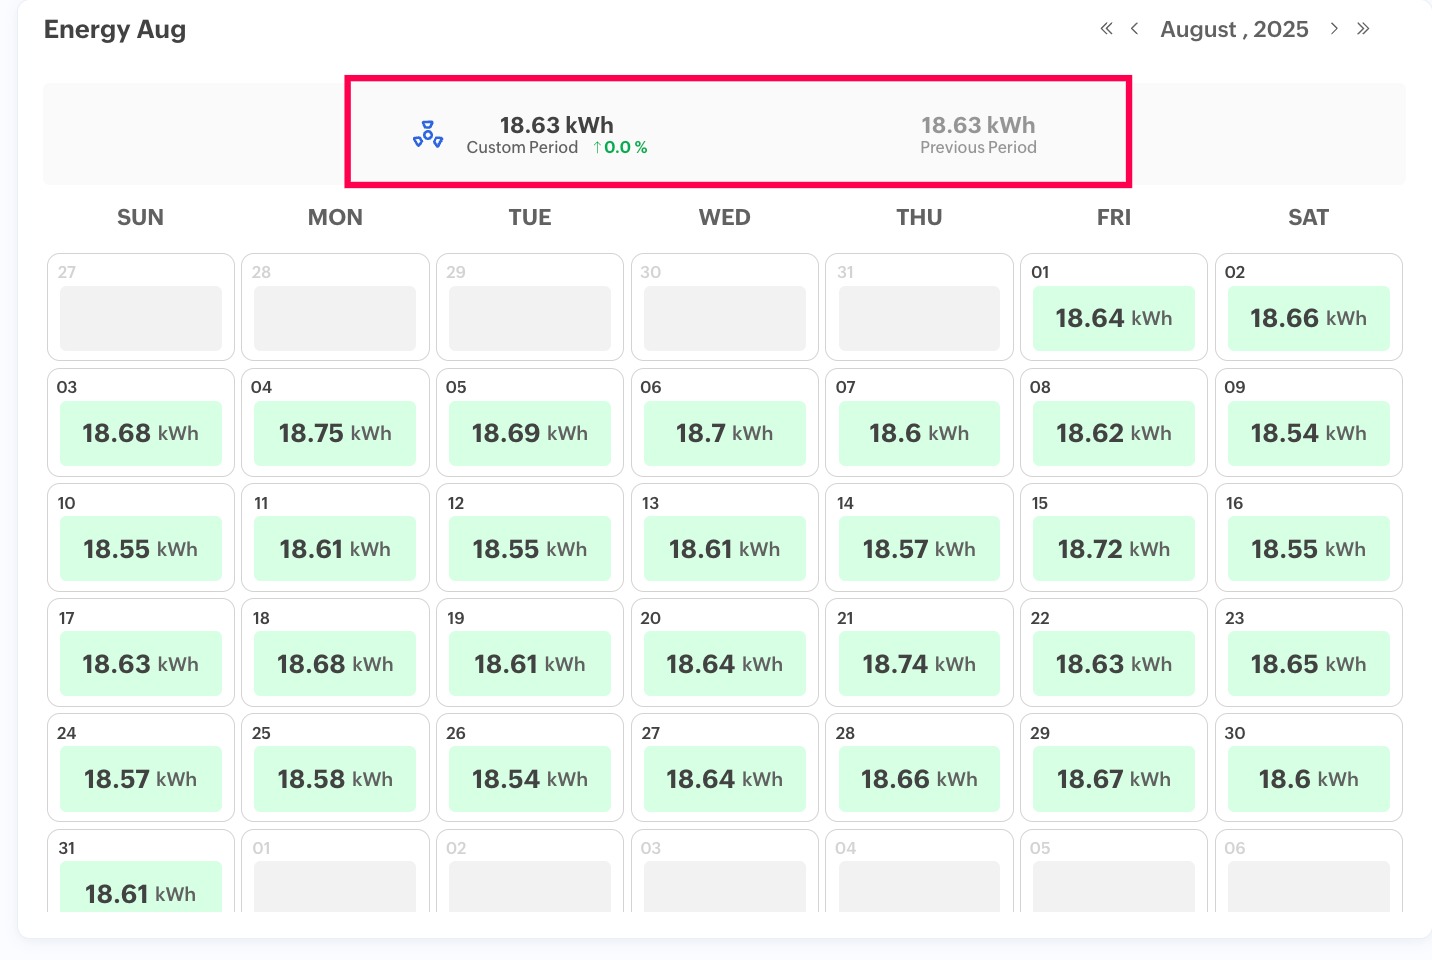Jump to next year with double-right chevron
This screenshot has height=960, width=1432.
(x=1363, y=29)
